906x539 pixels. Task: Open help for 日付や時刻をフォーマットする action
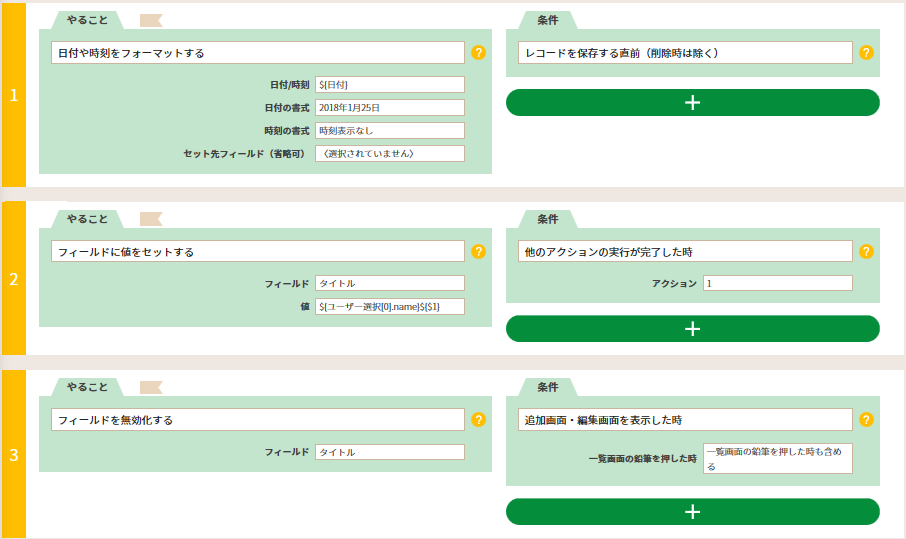coord(478,53)
